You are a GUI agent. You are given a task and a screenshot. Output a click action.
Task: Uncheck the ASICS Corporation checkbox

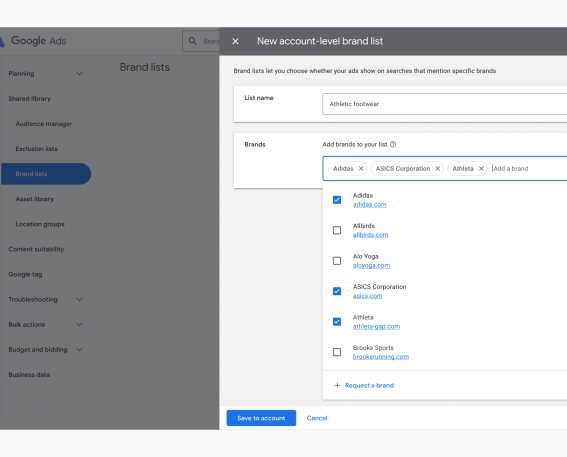(x=337, y=291)
